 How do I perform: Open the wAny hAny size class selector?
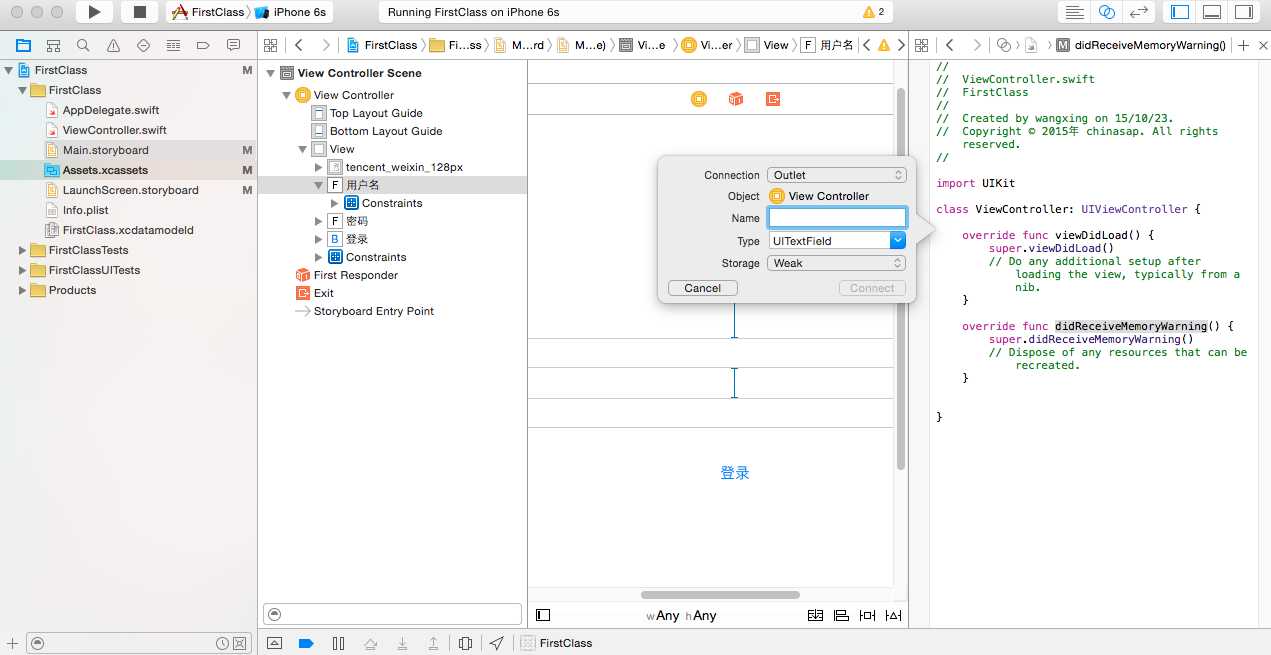point(681,616)
